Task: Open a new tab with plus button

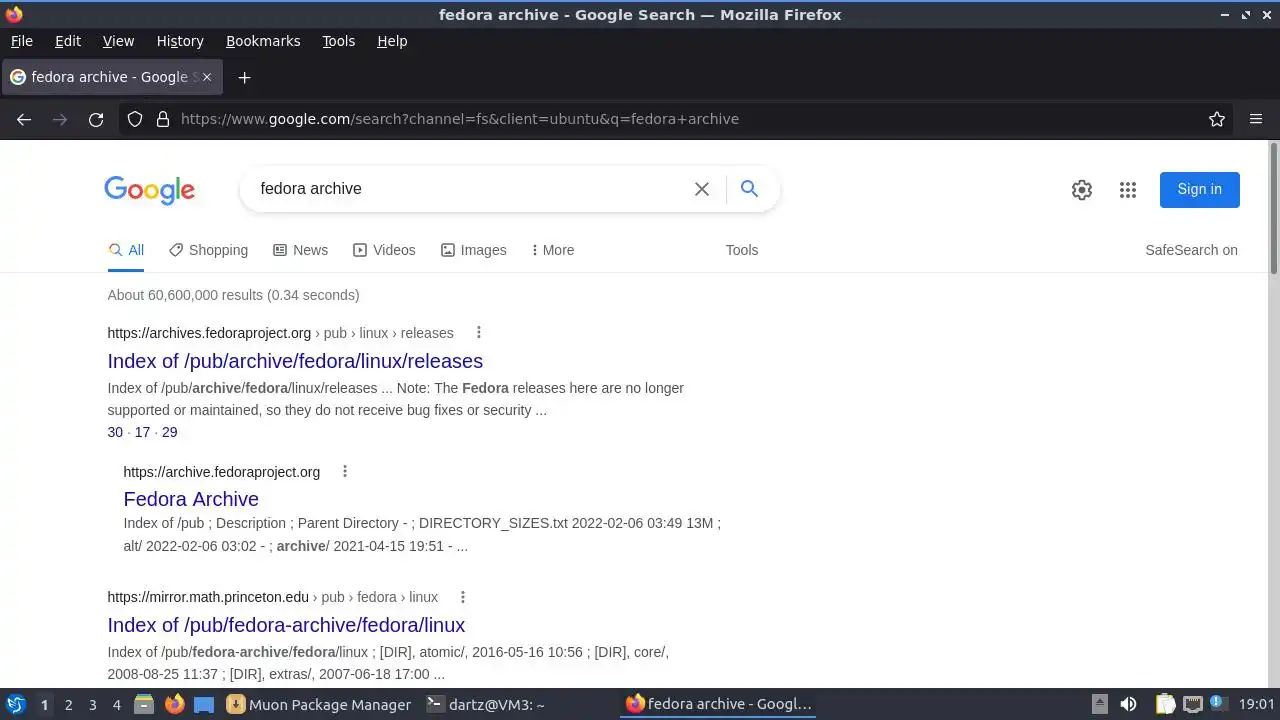Action: click(x=244, y=77)
